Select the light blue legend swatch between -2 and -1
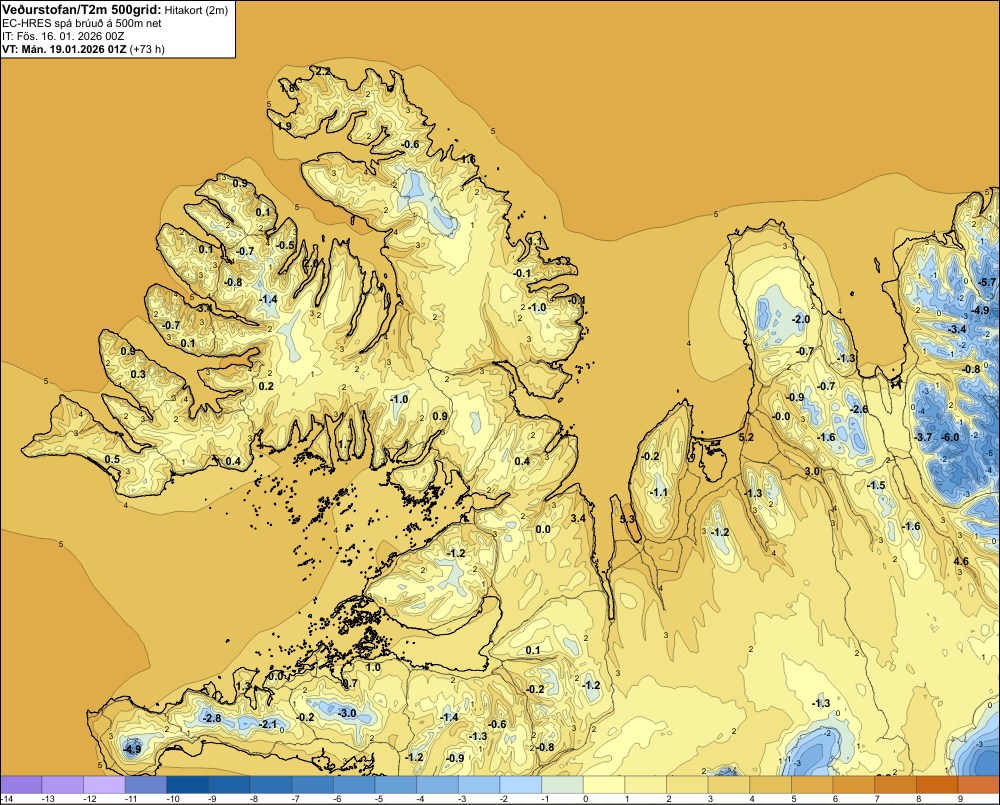Image resolution: width=1000 pixels, height=805 pixels. point(520,785)
